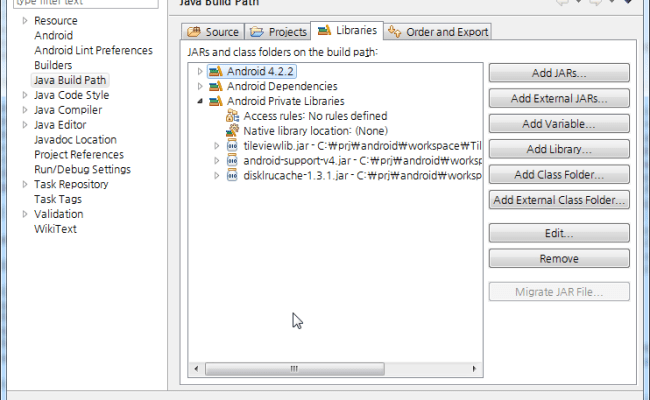Expand the tileviewlib.jar entry
Screen dimensions: 650x400
click(x=216, y=146)
